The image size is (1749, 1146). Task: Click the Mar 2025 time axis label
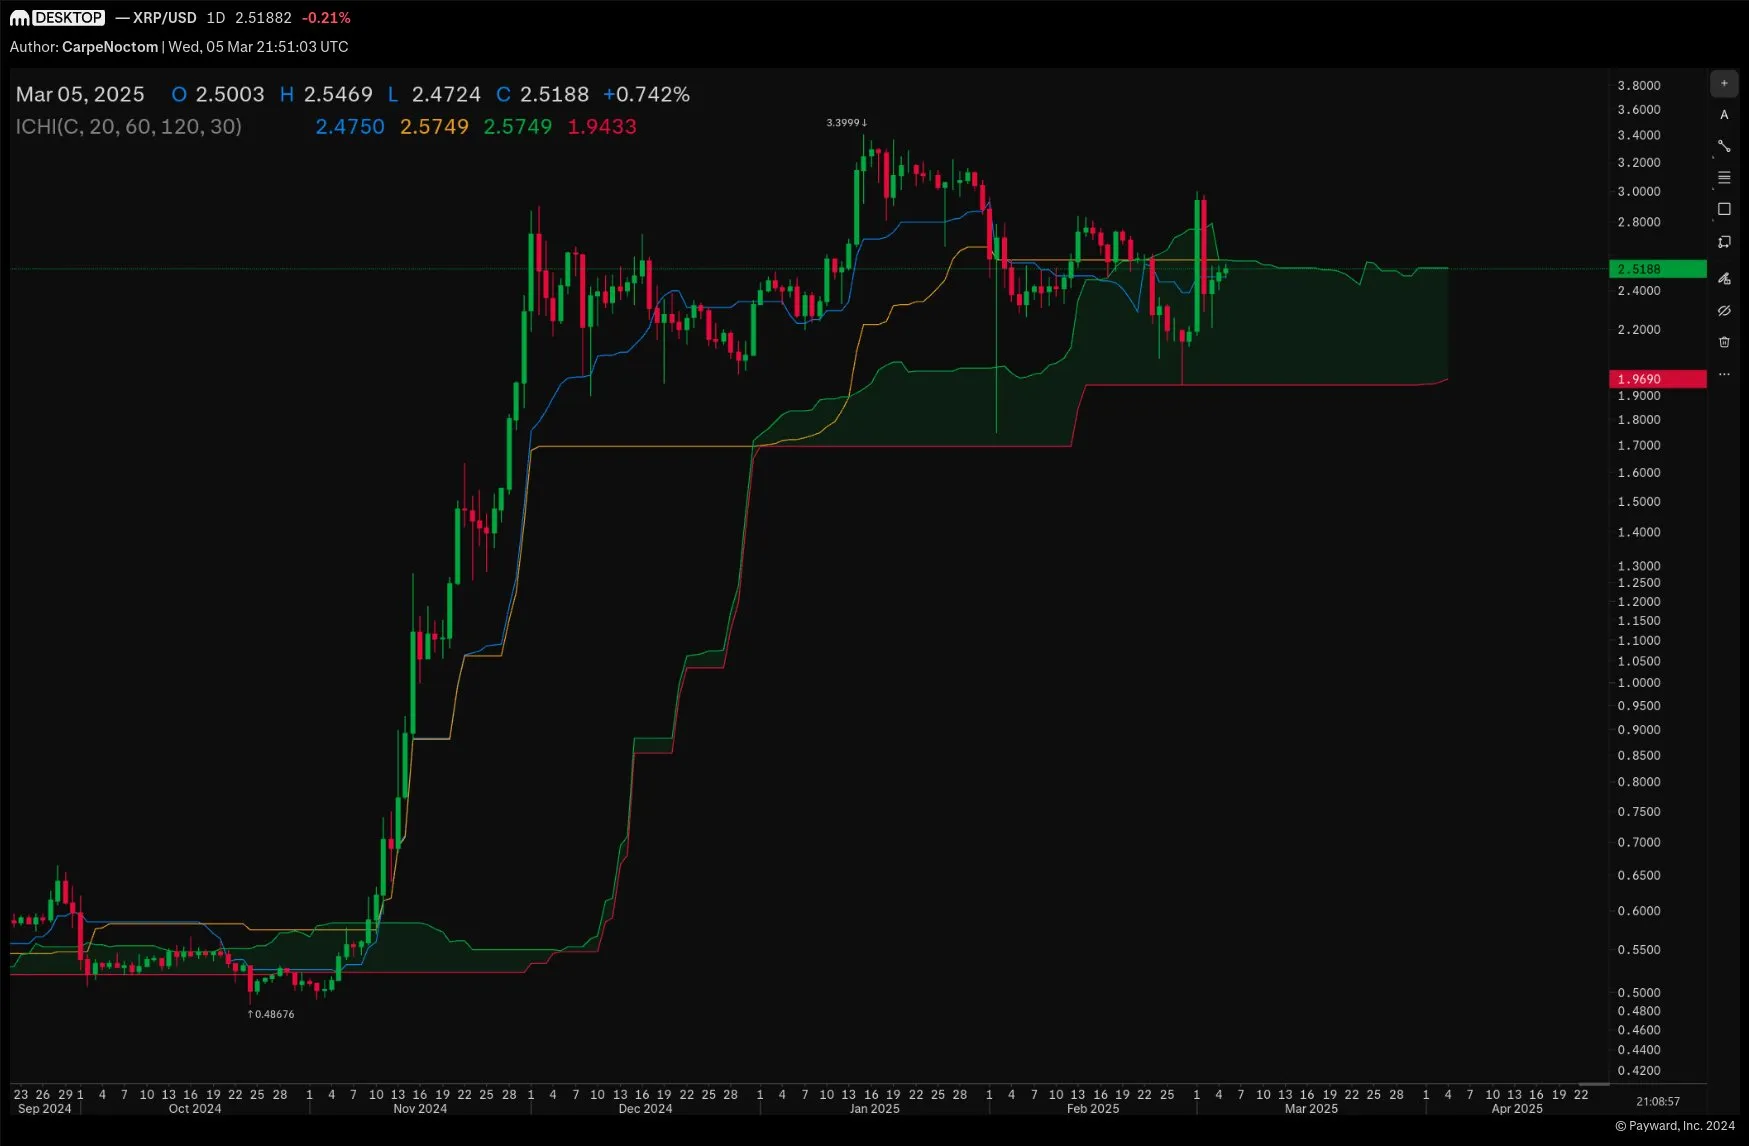[x=1310, y=1108]
